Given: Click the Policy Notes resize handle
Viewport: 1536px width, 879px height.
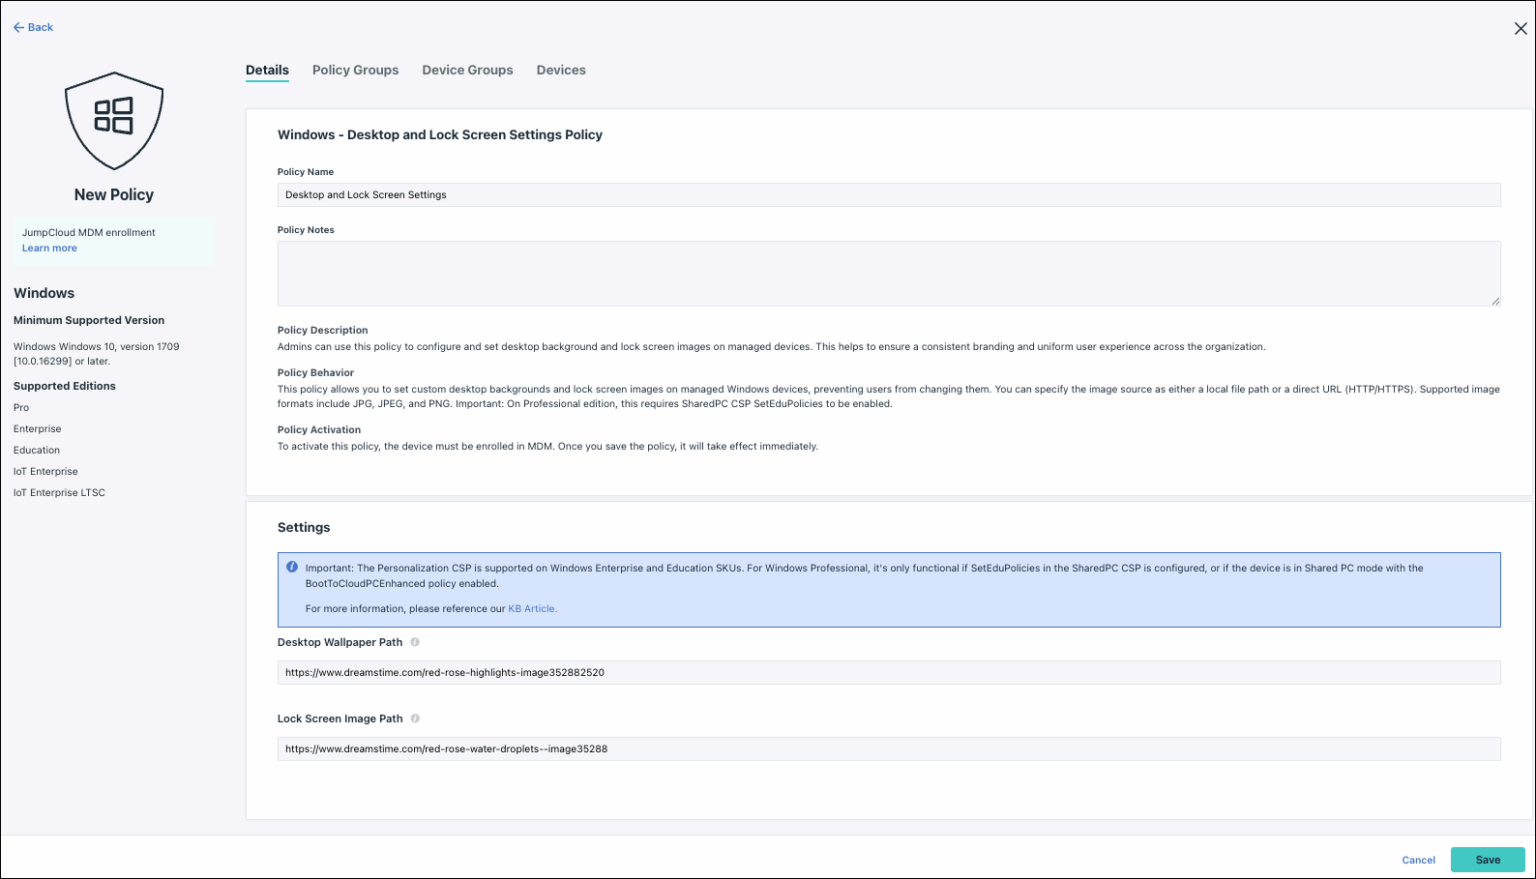Looking at the screenshot, I should (x=1495, y=301).
